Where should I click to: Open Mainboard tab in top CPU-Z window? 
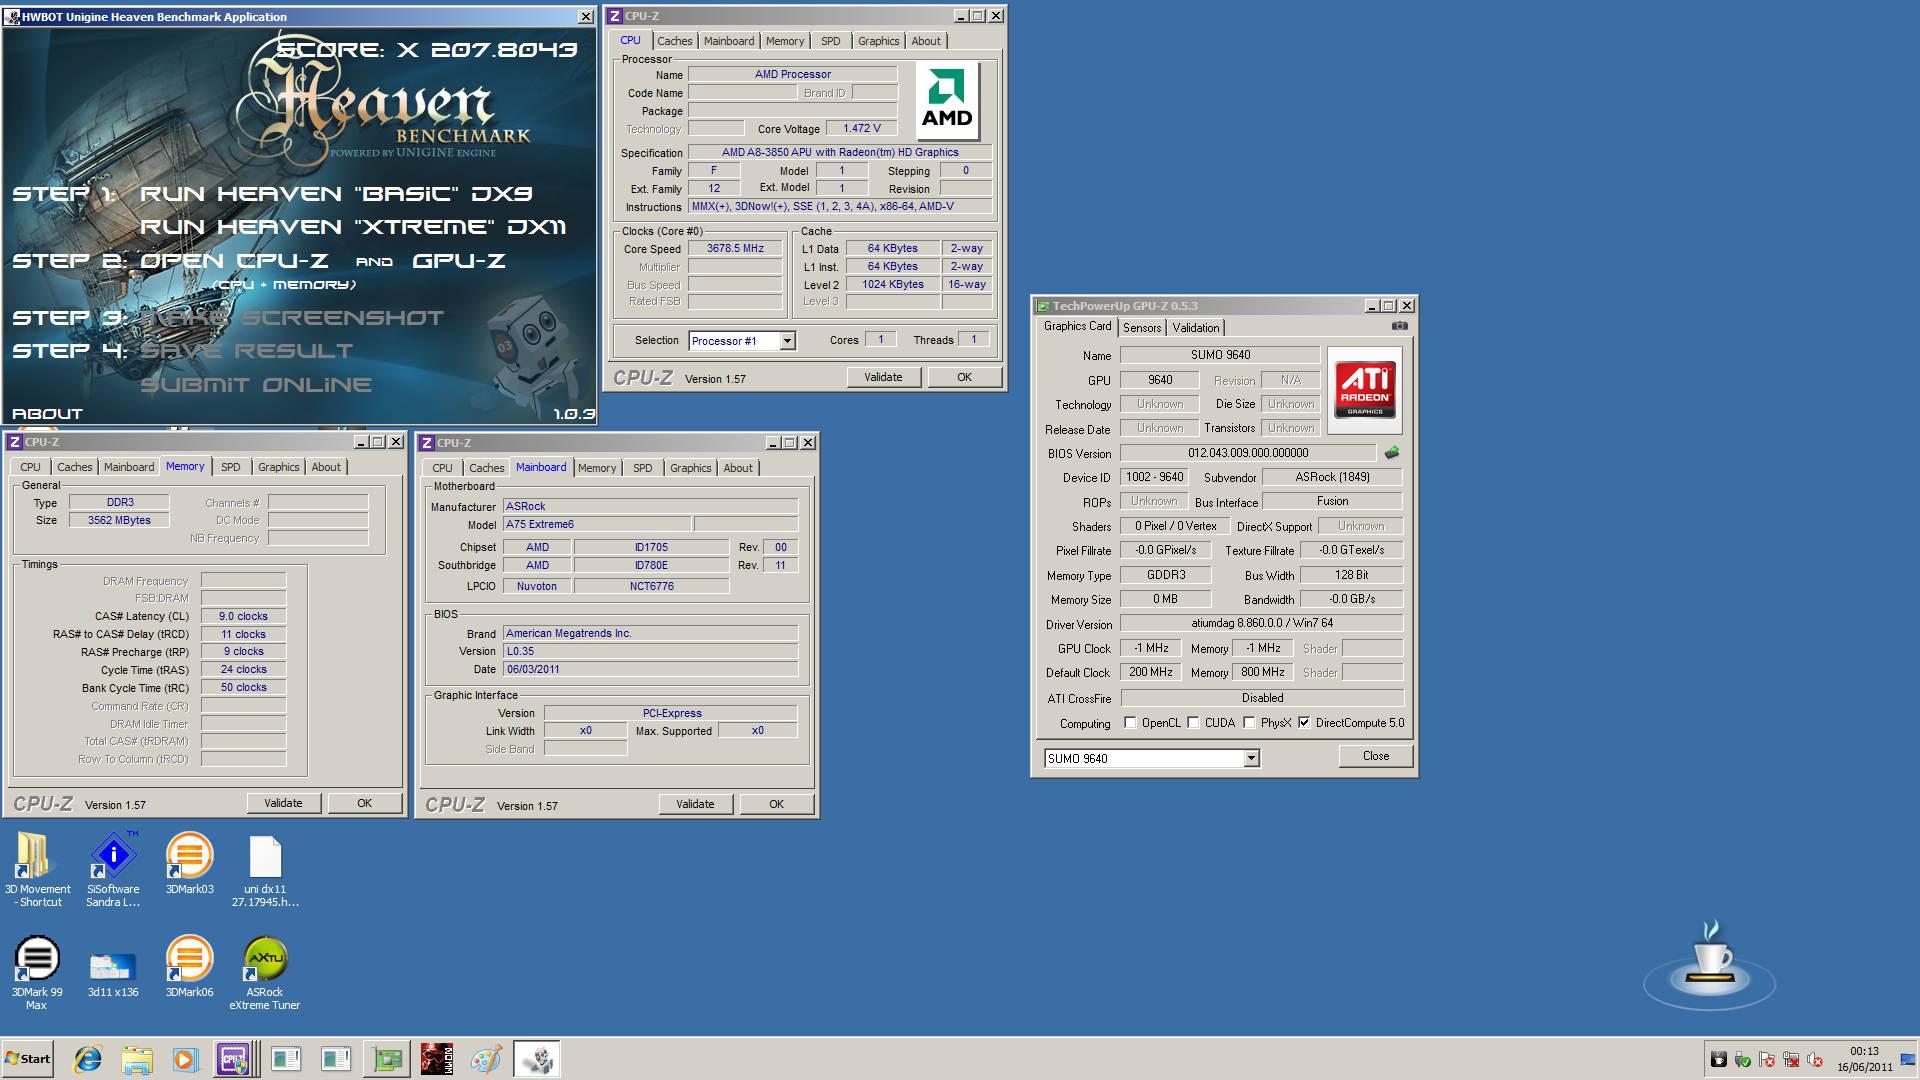point(729,41)
